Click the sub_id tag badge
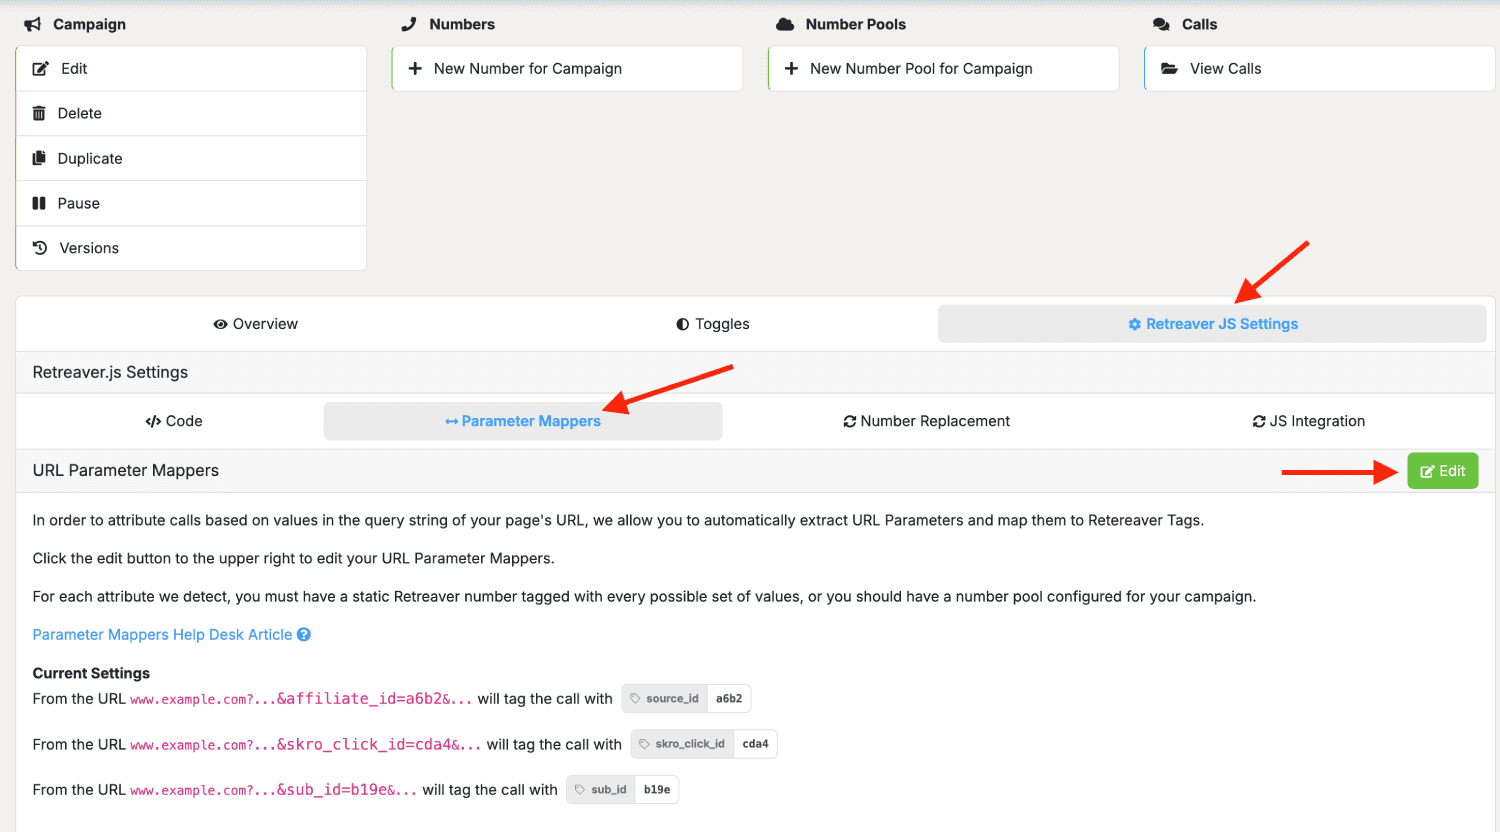This screenshot has height=832, width=1500. pos(622,789)
